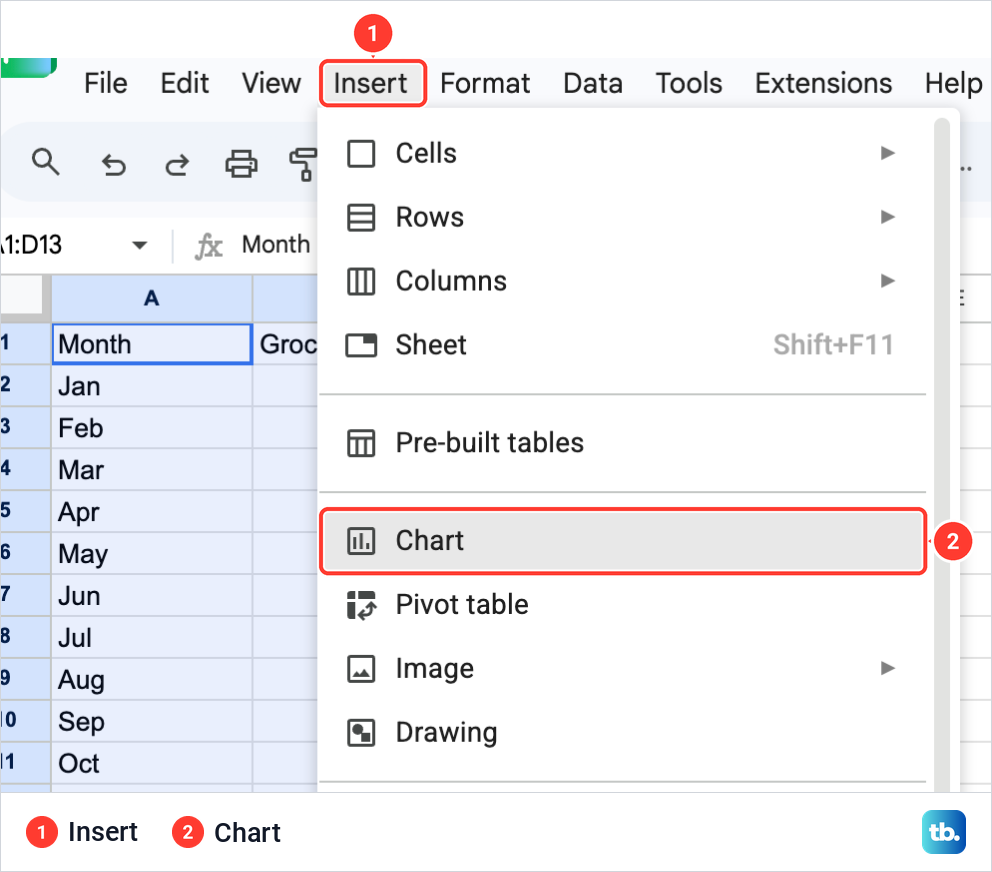Click the fx formula icon
992x872 pixels.
pos(209,246)
